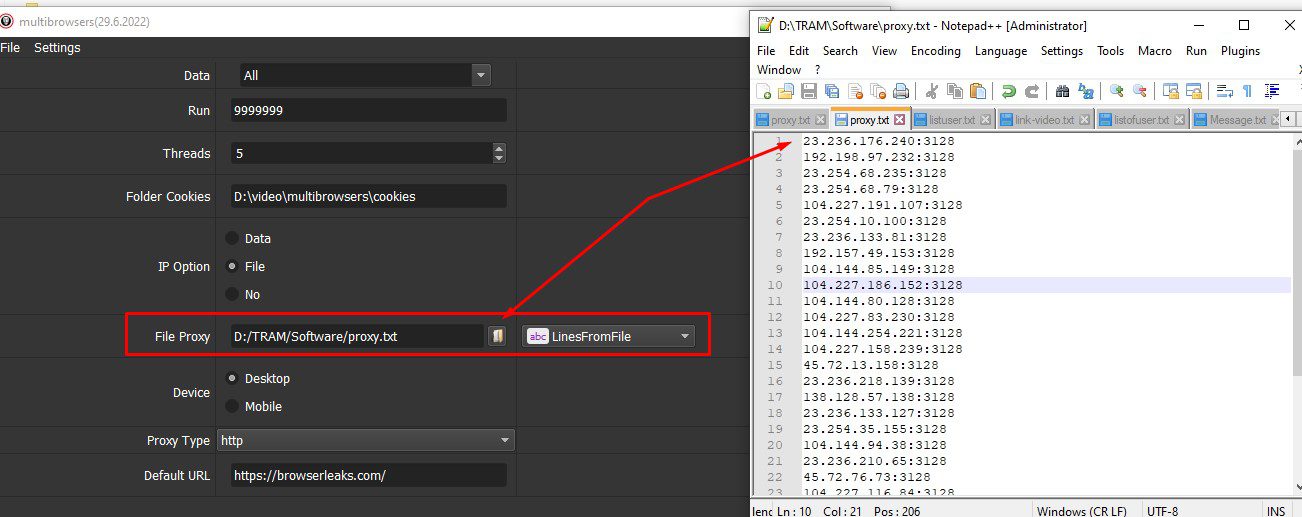
Task: Click highlighted line 104.227.186.152:3128
Action: coord(882,285)
